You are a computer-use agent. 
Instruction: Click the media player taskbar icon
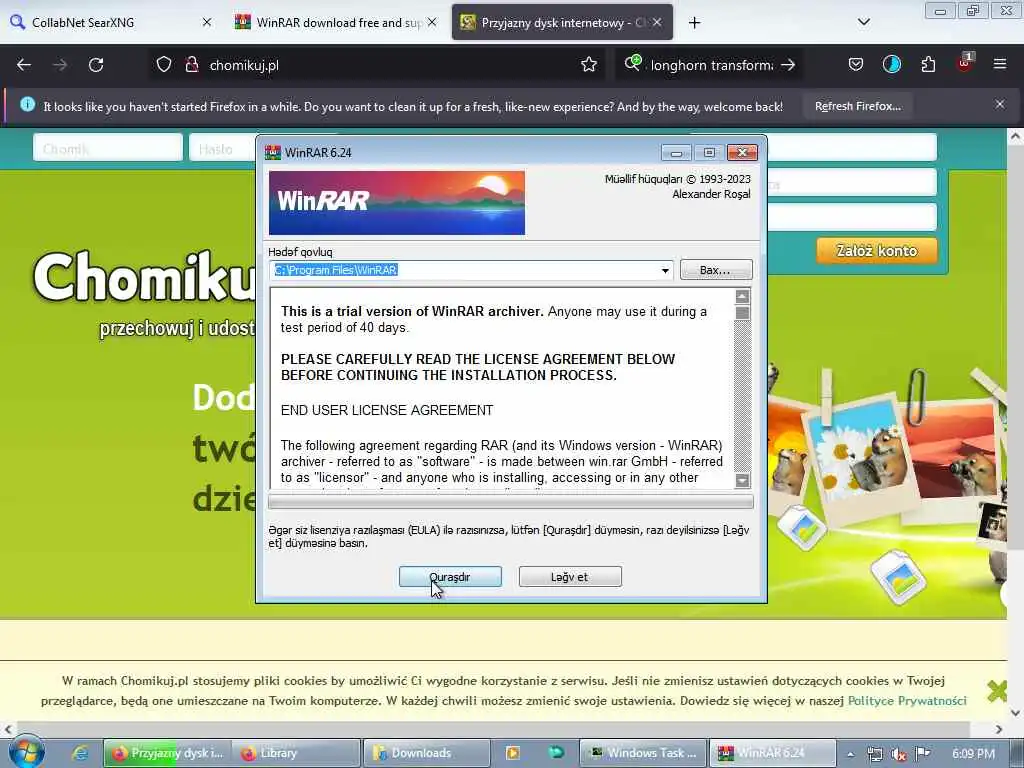513,753
